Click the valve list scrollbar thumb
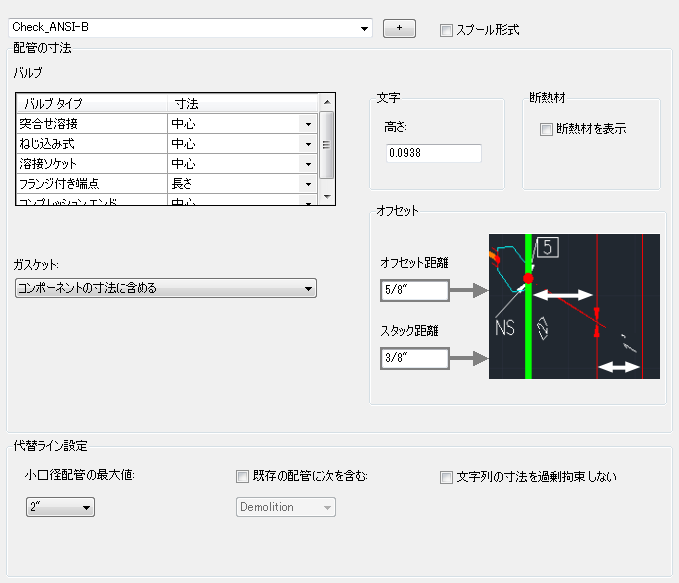The image size is (679, 583). (x=327, y=145)
